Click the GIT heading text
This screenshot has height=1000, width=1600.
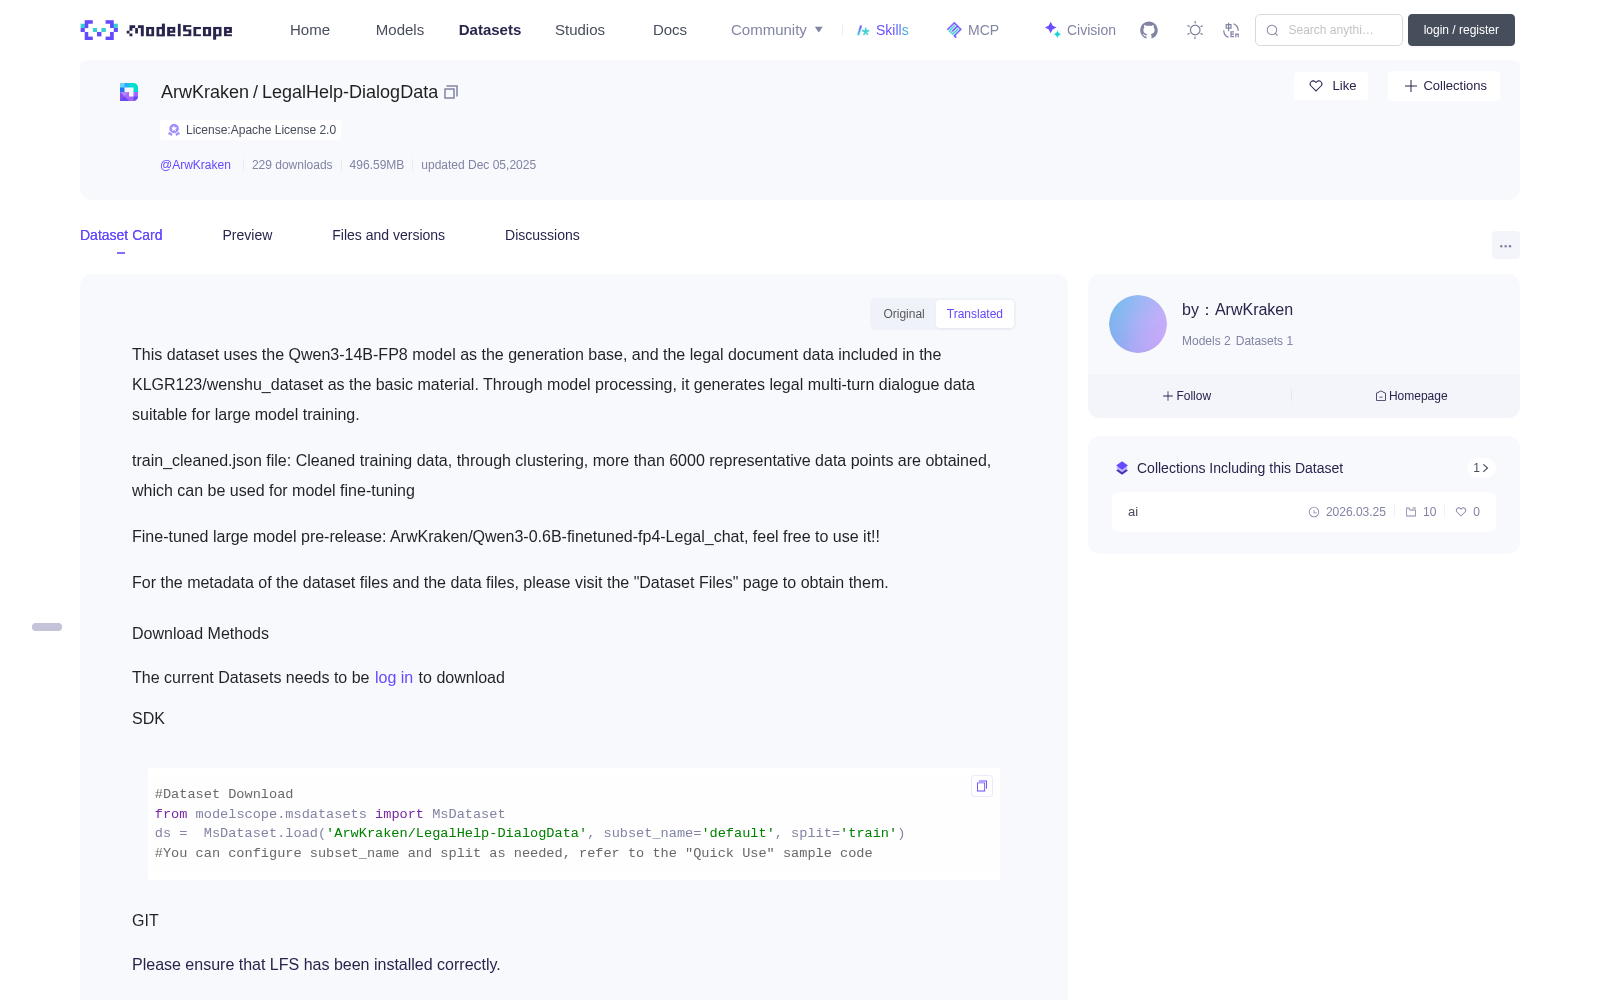pyautogui.click(x=145, y=921)
